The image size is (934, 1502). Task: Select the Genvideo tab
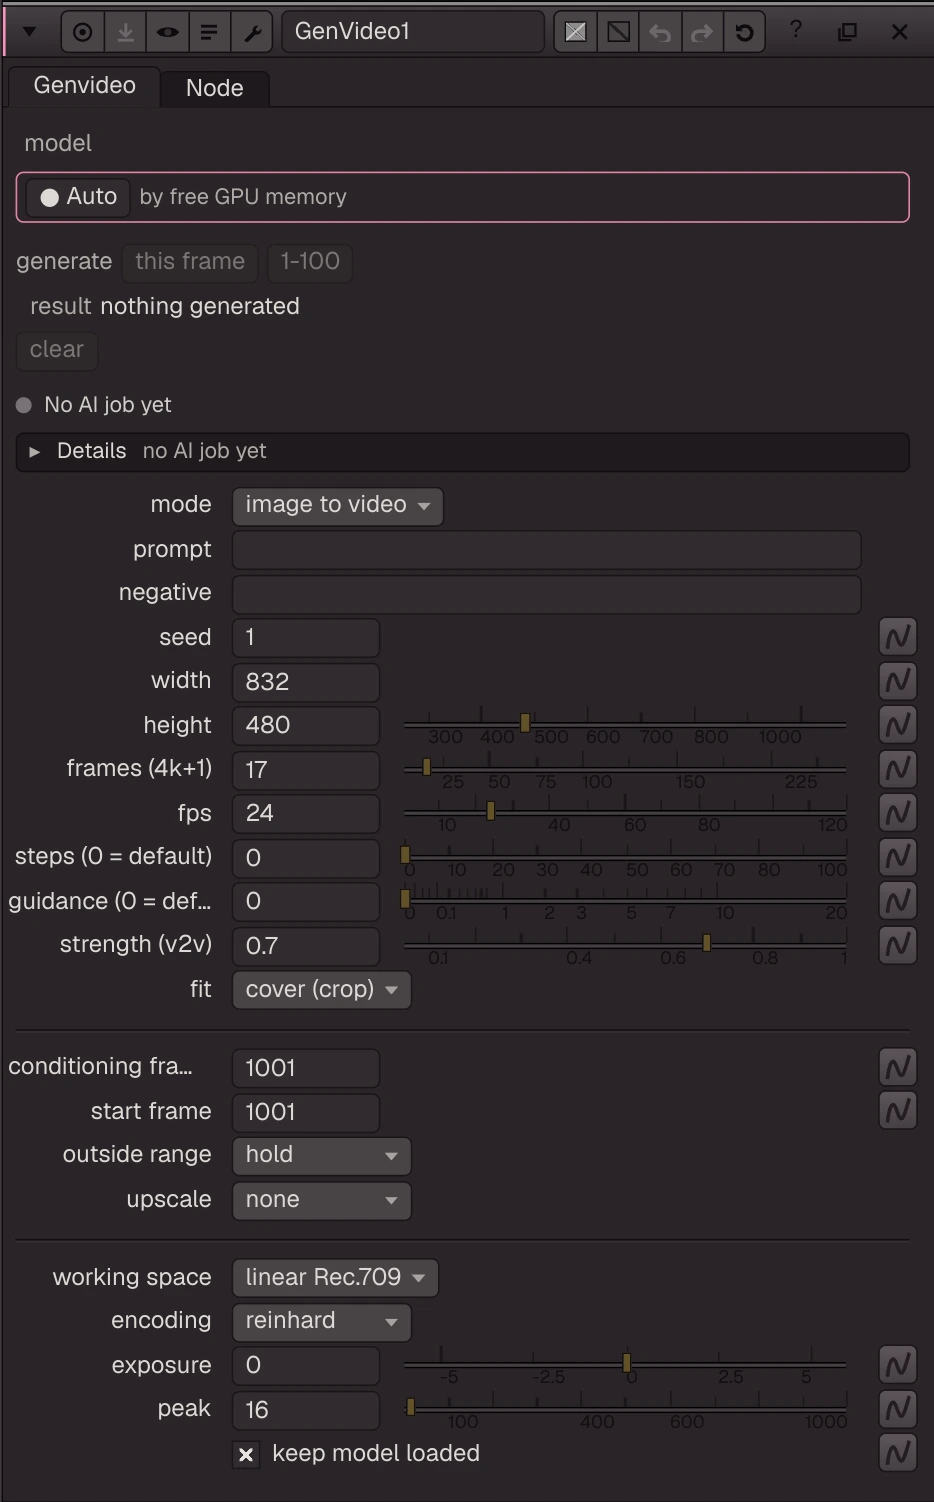tap(84, 86)
